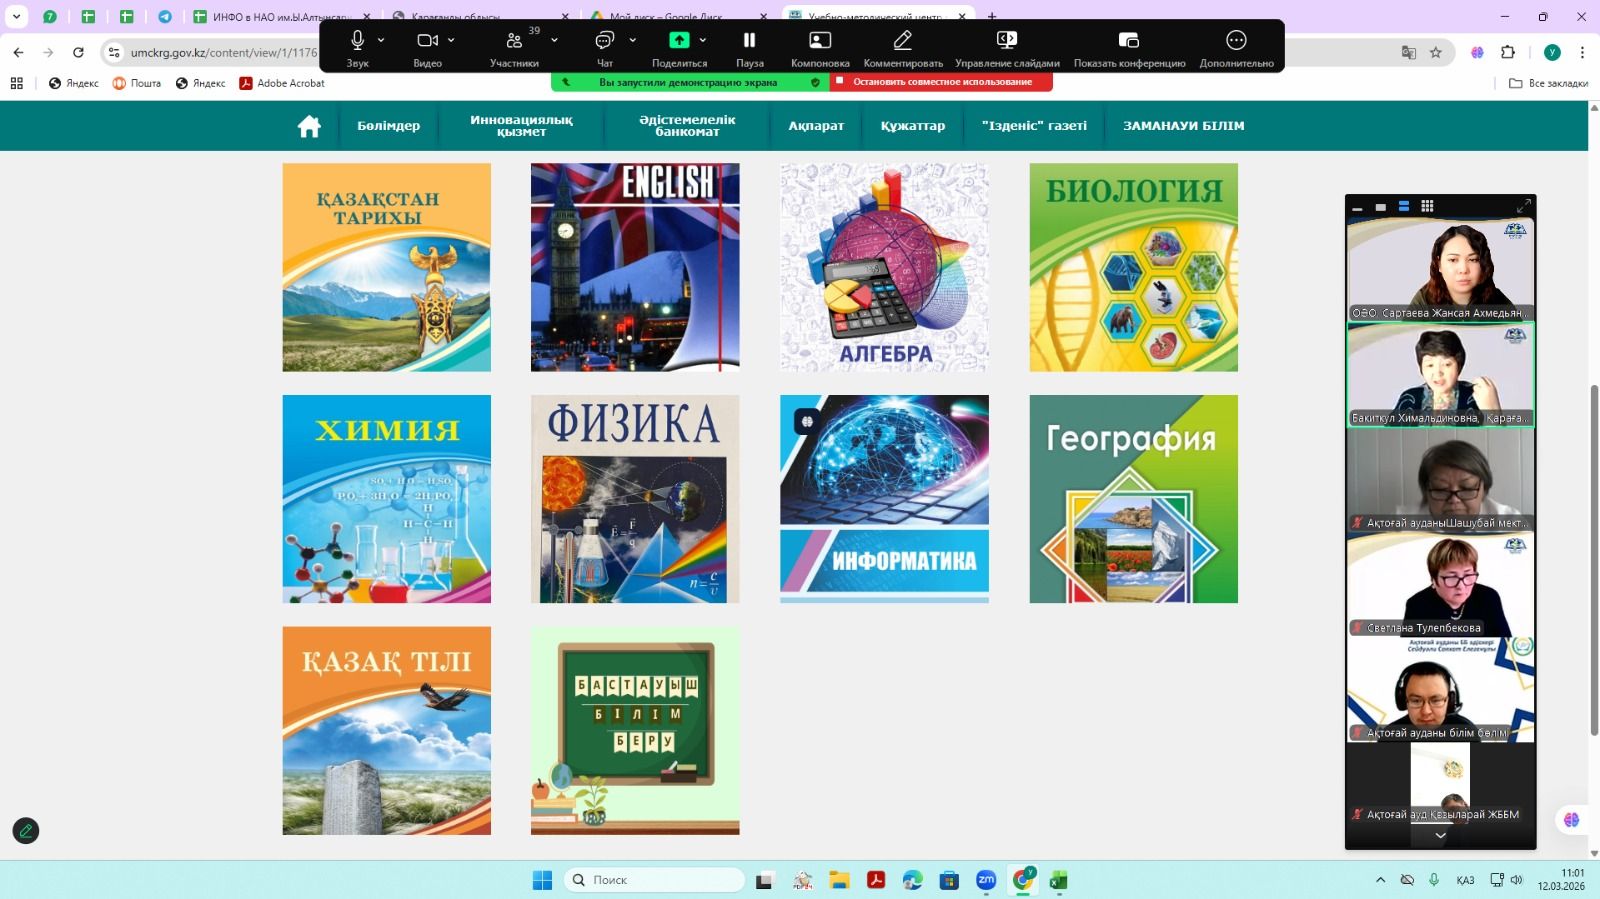
Task: Click the 'Дополнительно' more options icon
Action: point(1236,40)
